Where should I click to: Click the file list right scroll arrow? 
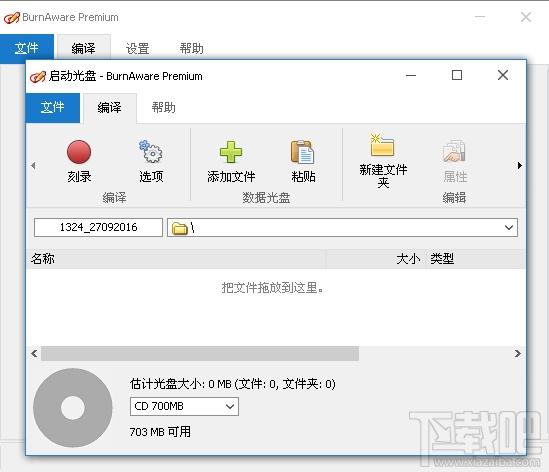(518, 354)
